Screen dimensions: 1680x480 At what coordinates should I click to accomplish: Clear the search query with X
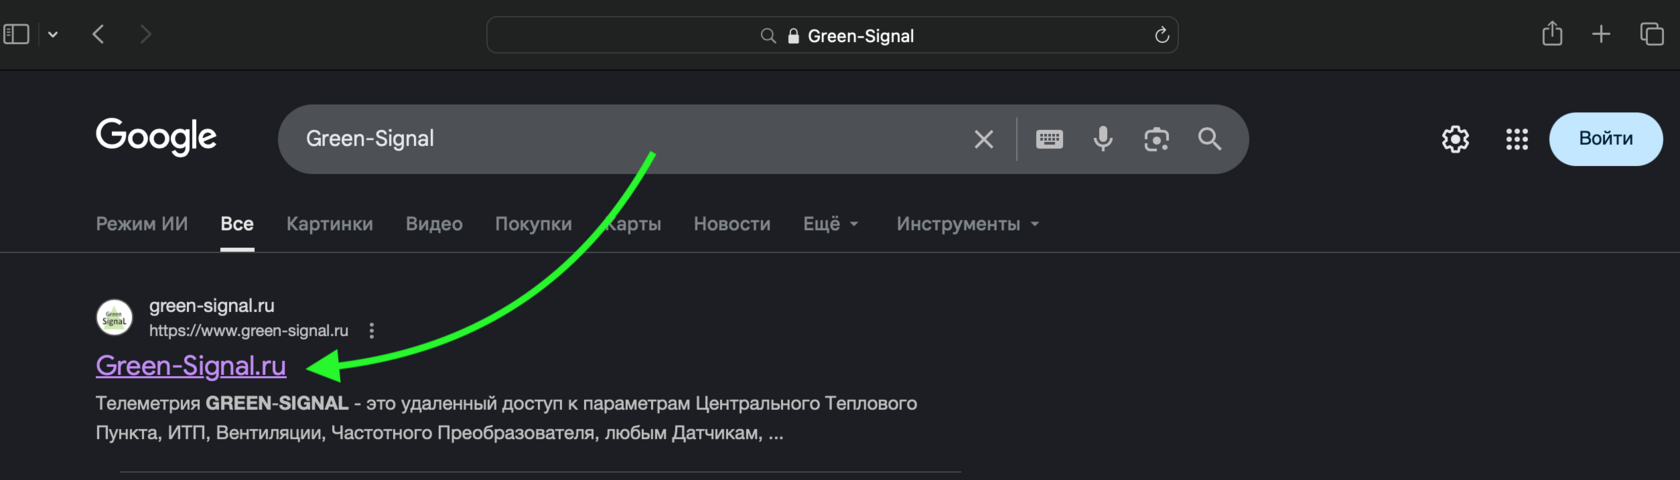(x=984, y=139)
